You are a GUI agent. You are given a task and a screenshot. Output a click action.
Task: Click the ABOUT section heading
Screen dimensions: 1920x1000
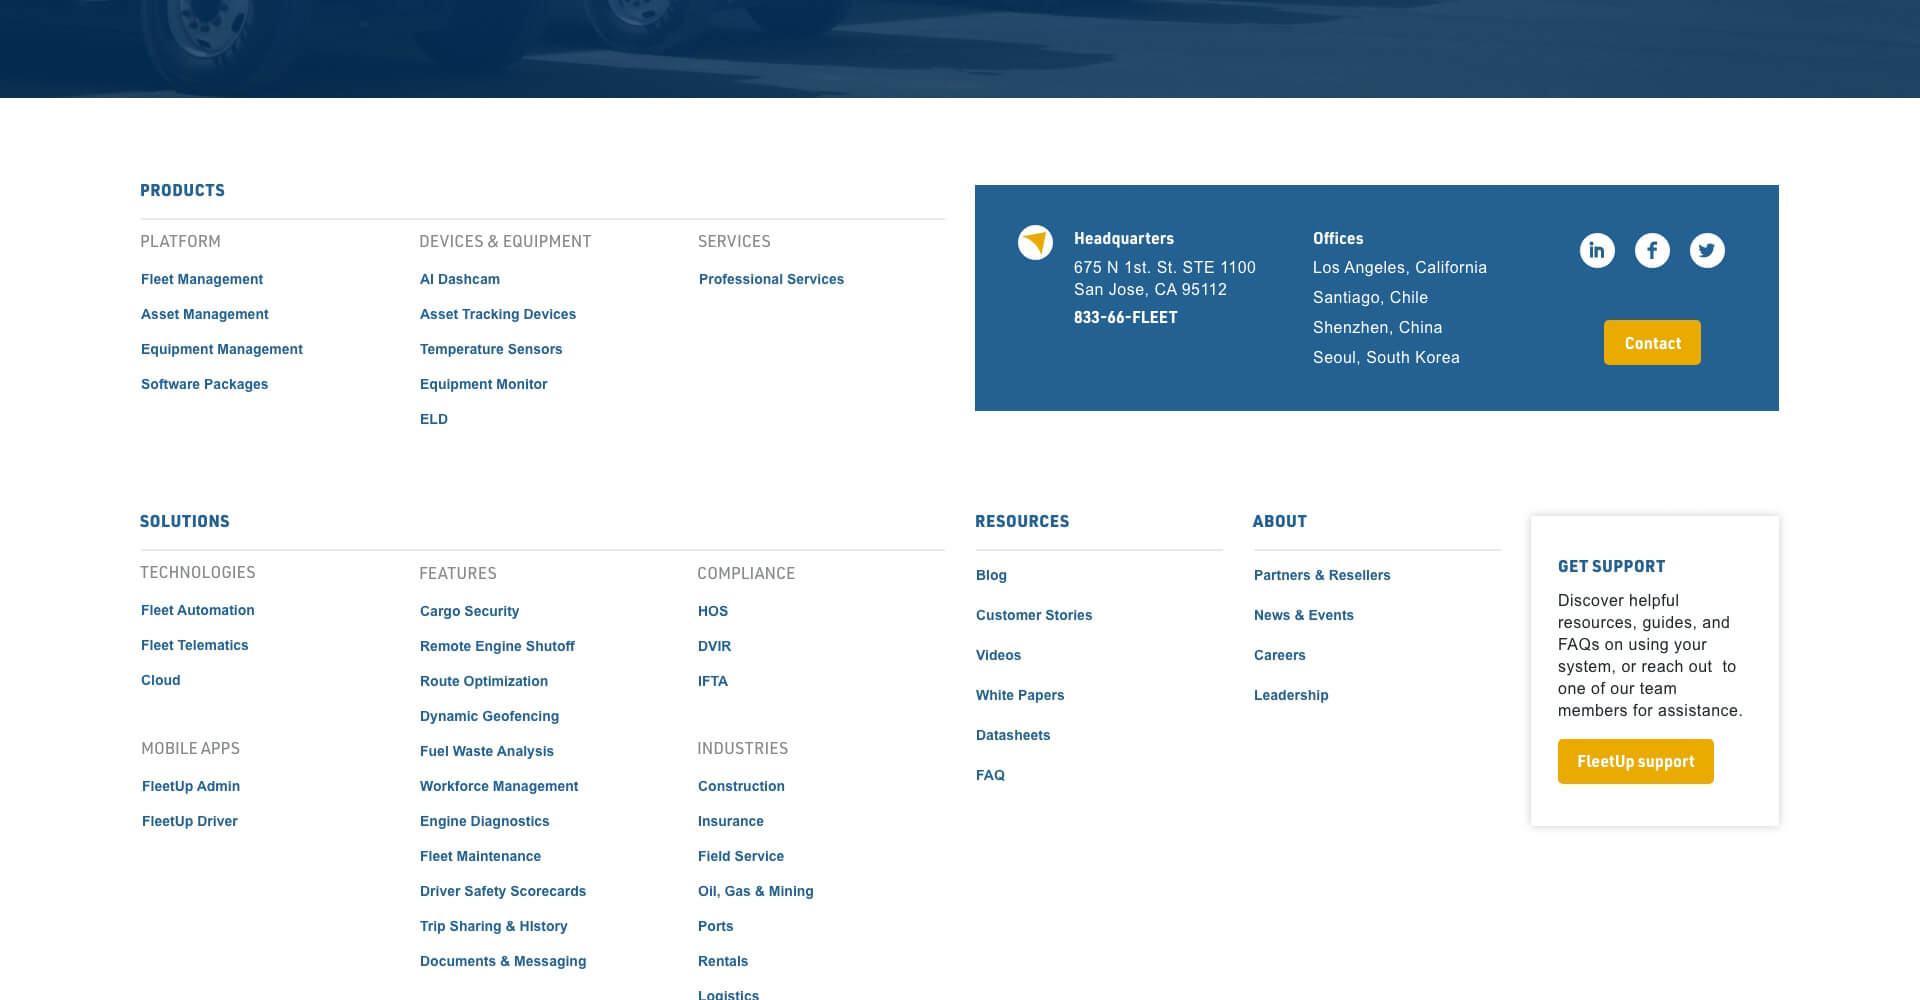pyautogui.click(x=1280, y=521)
